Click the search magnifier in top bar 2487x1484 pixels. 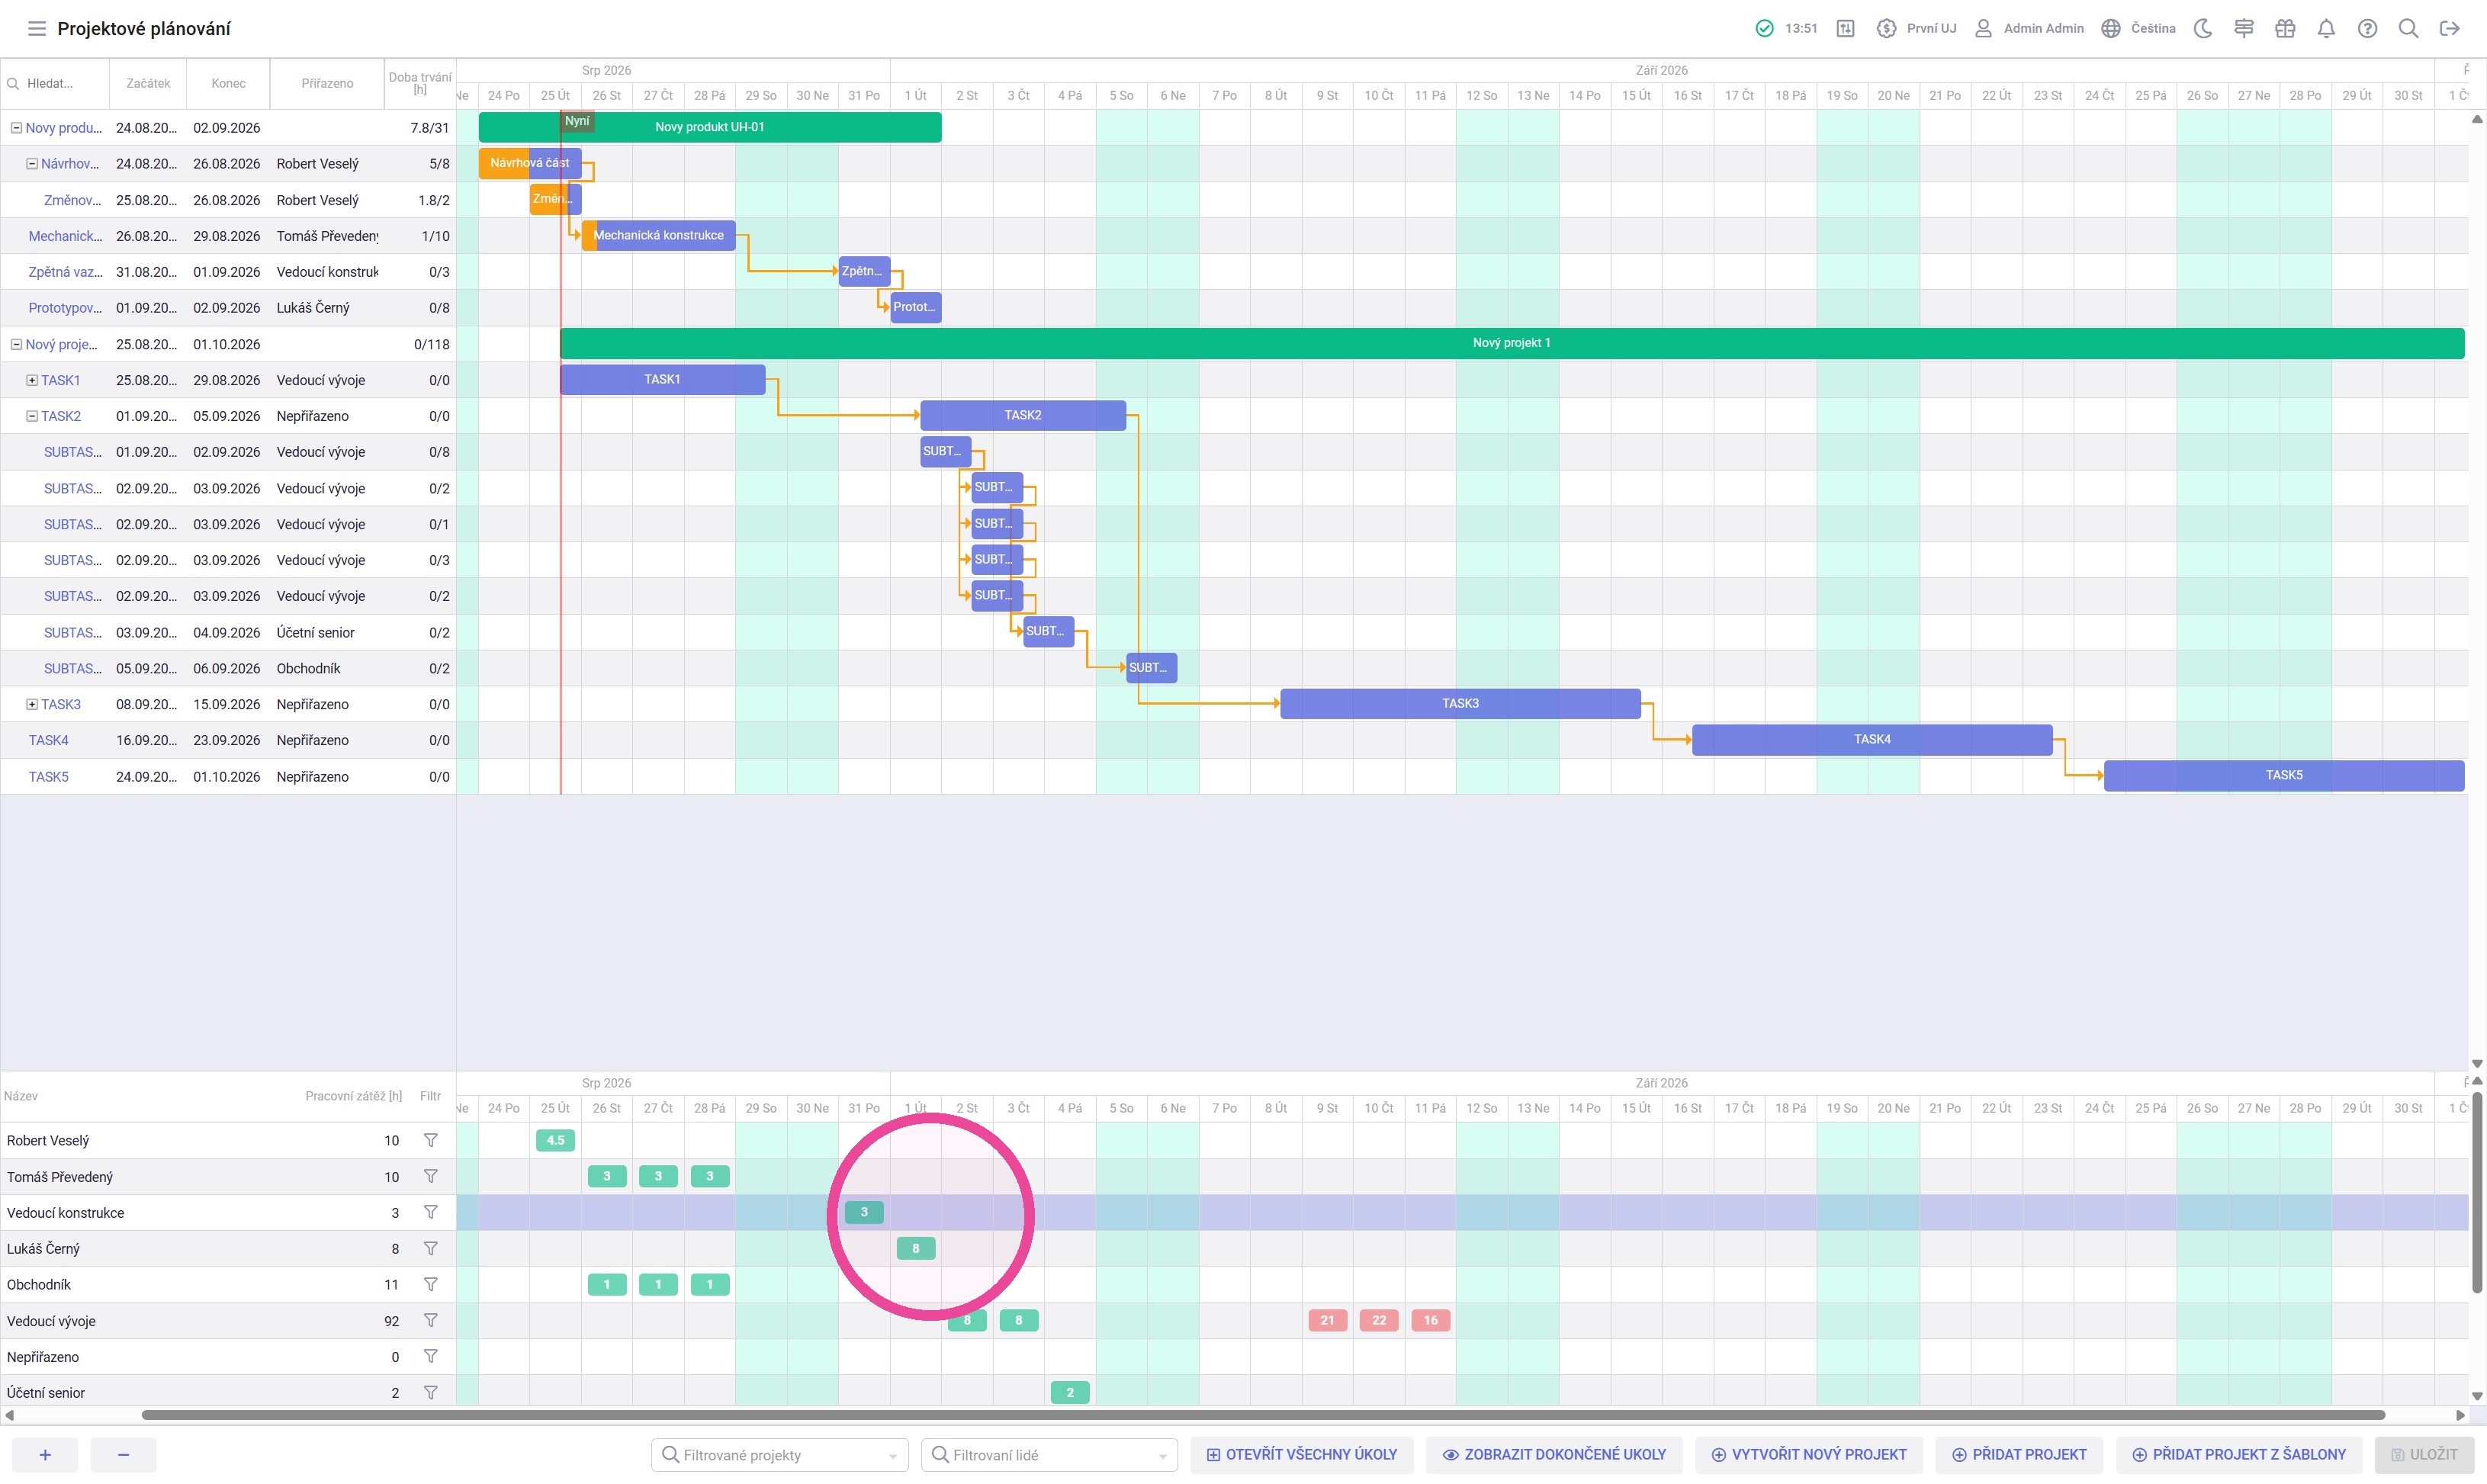(2408, 28)
